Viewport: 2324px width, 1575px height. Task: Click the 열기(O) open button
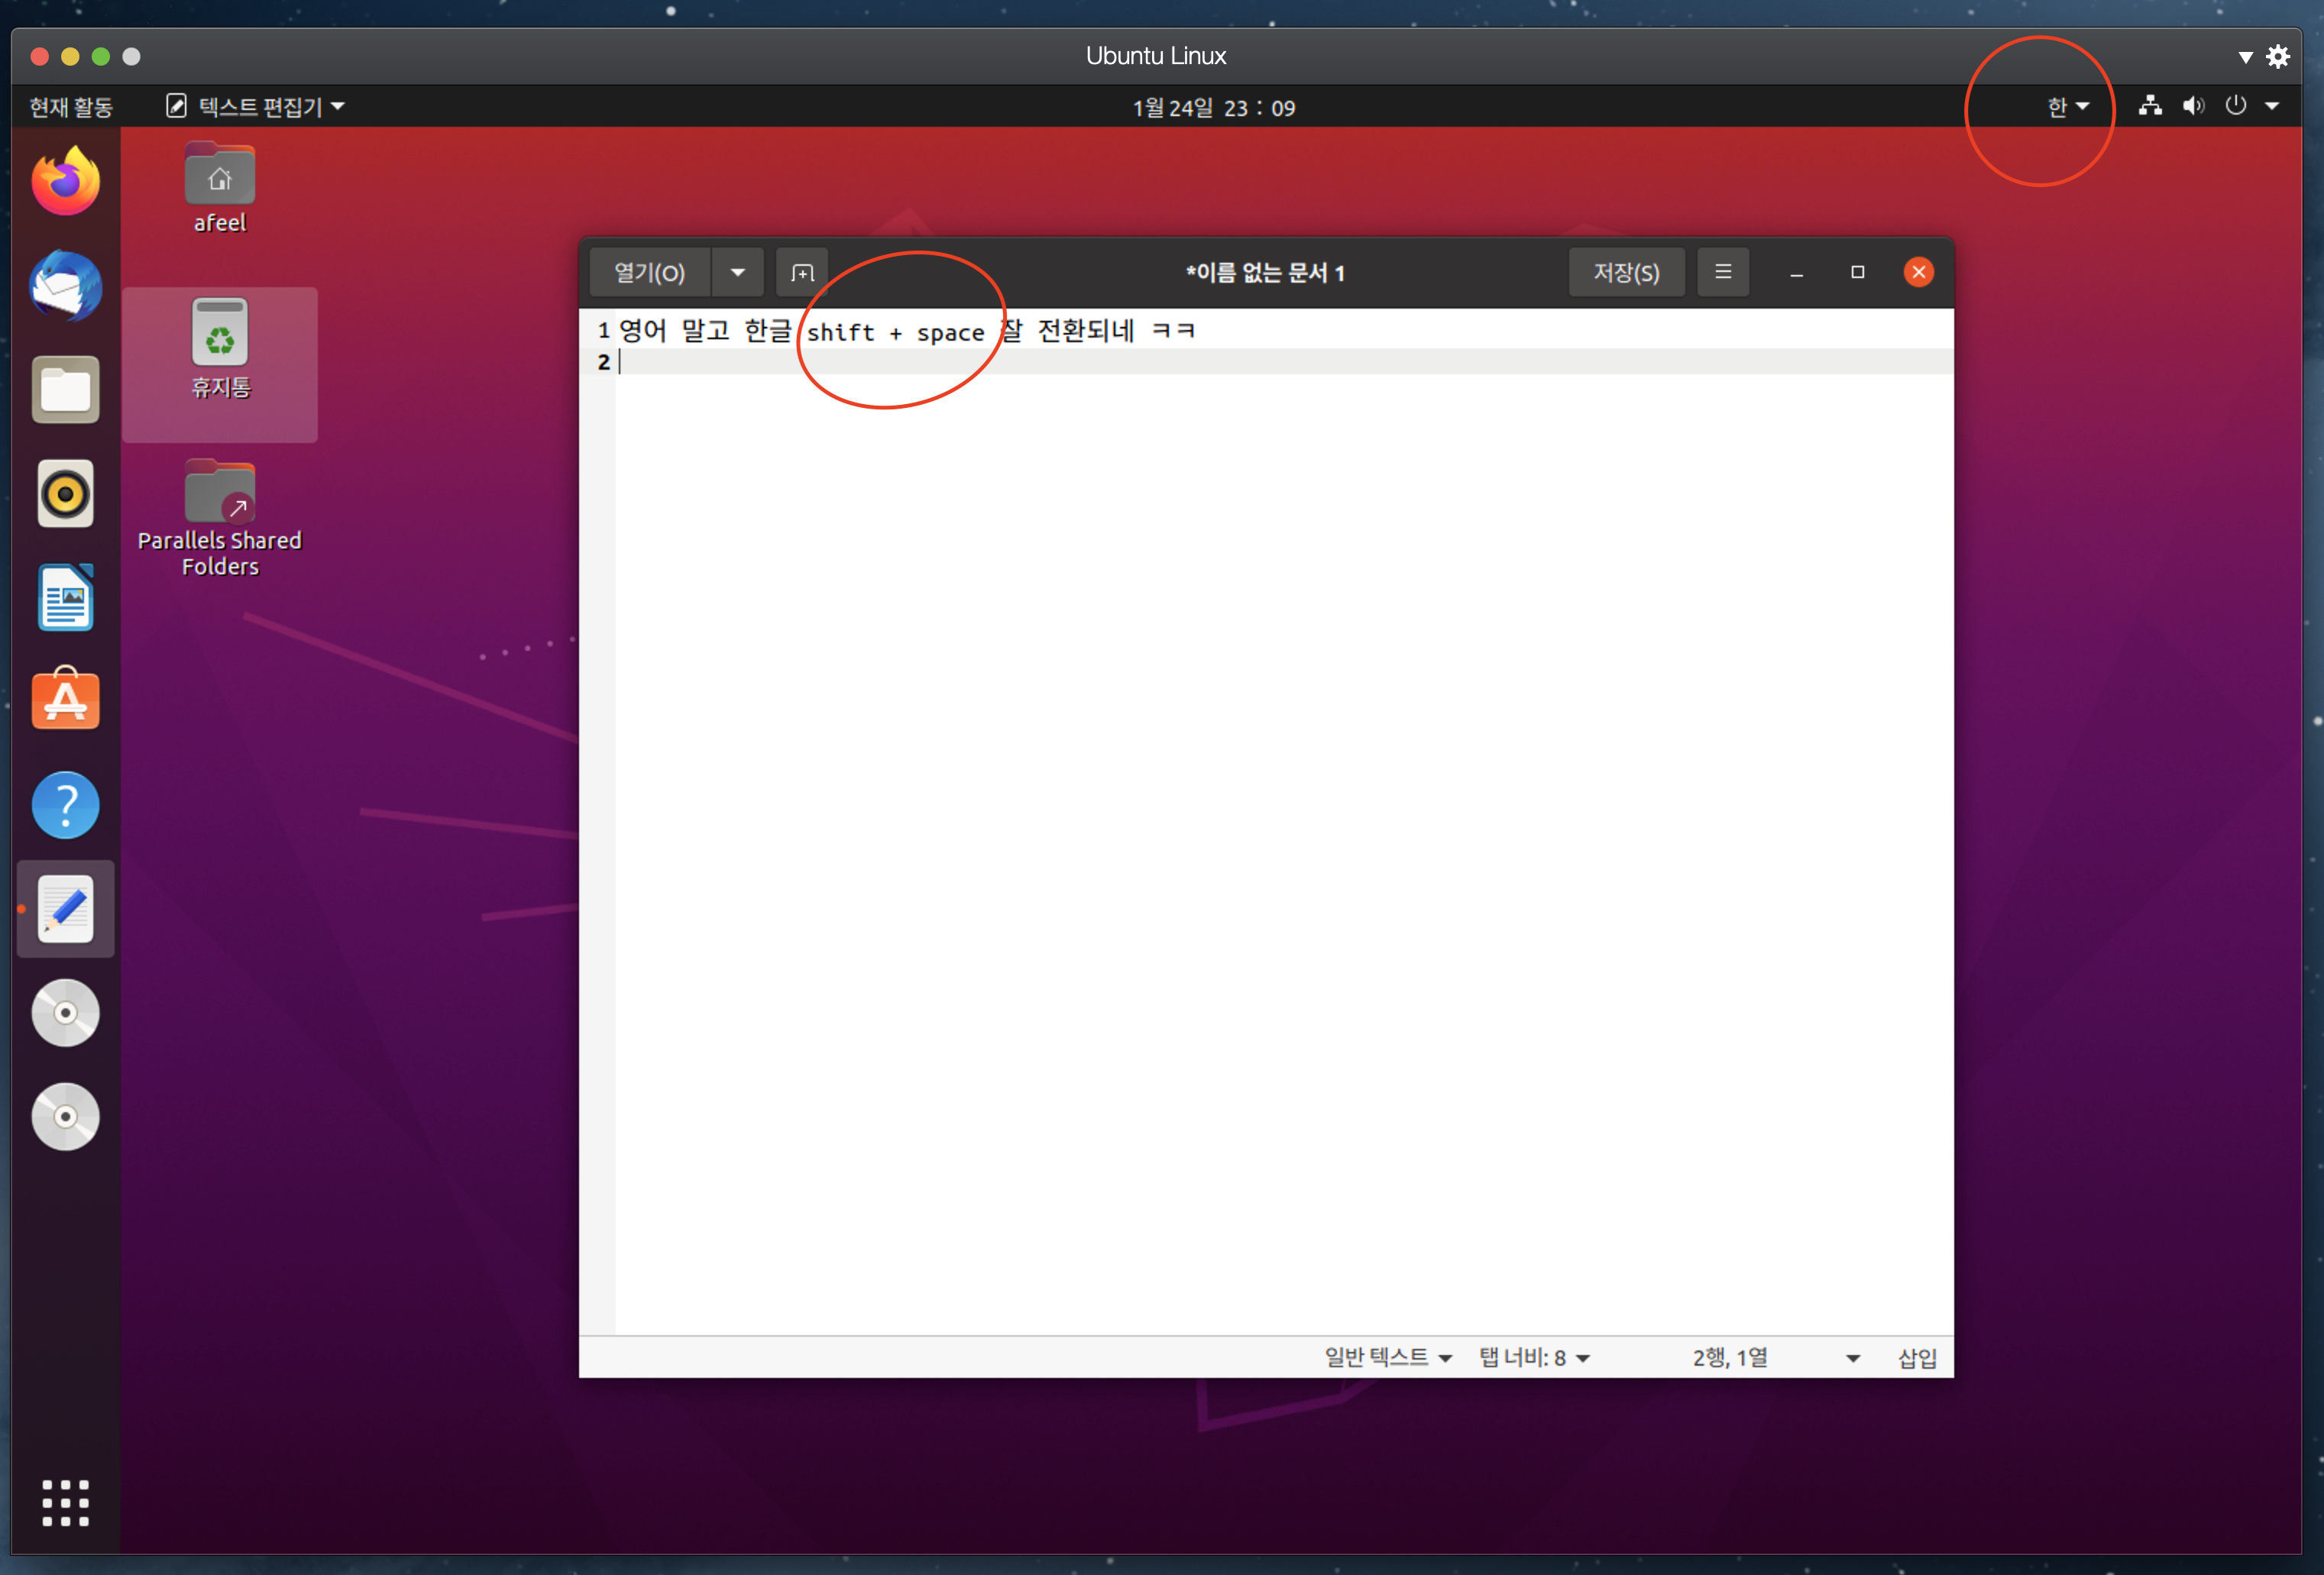[649, 273]
